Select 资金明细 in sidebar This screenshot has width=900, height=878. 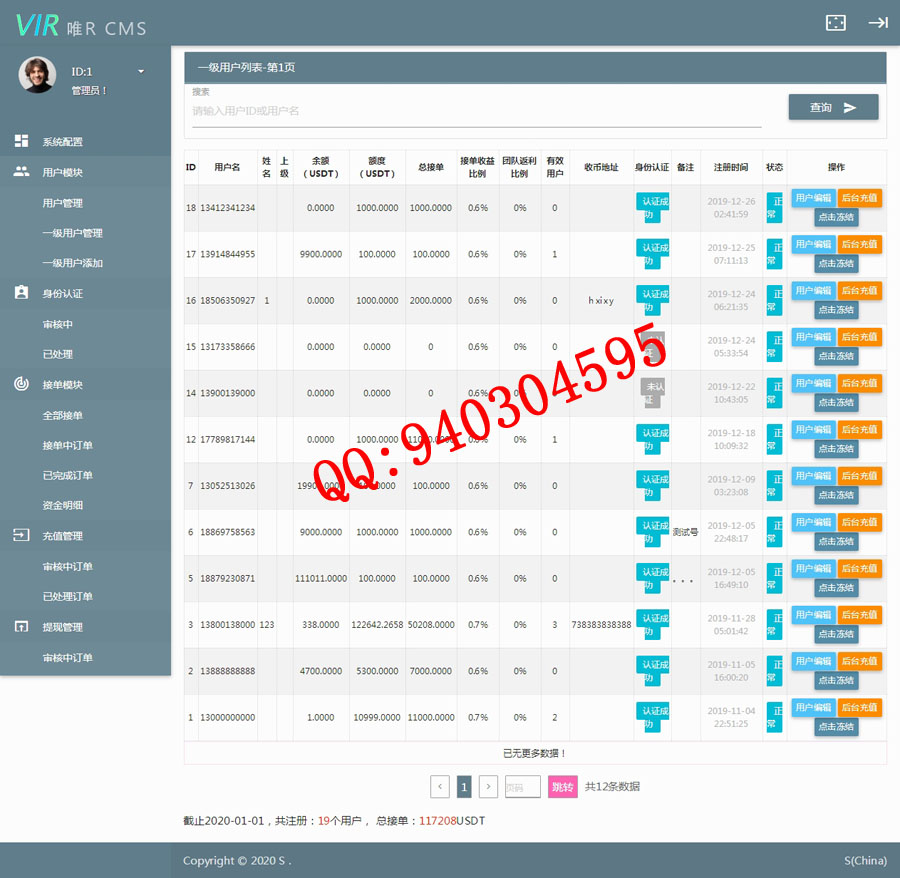62,505
